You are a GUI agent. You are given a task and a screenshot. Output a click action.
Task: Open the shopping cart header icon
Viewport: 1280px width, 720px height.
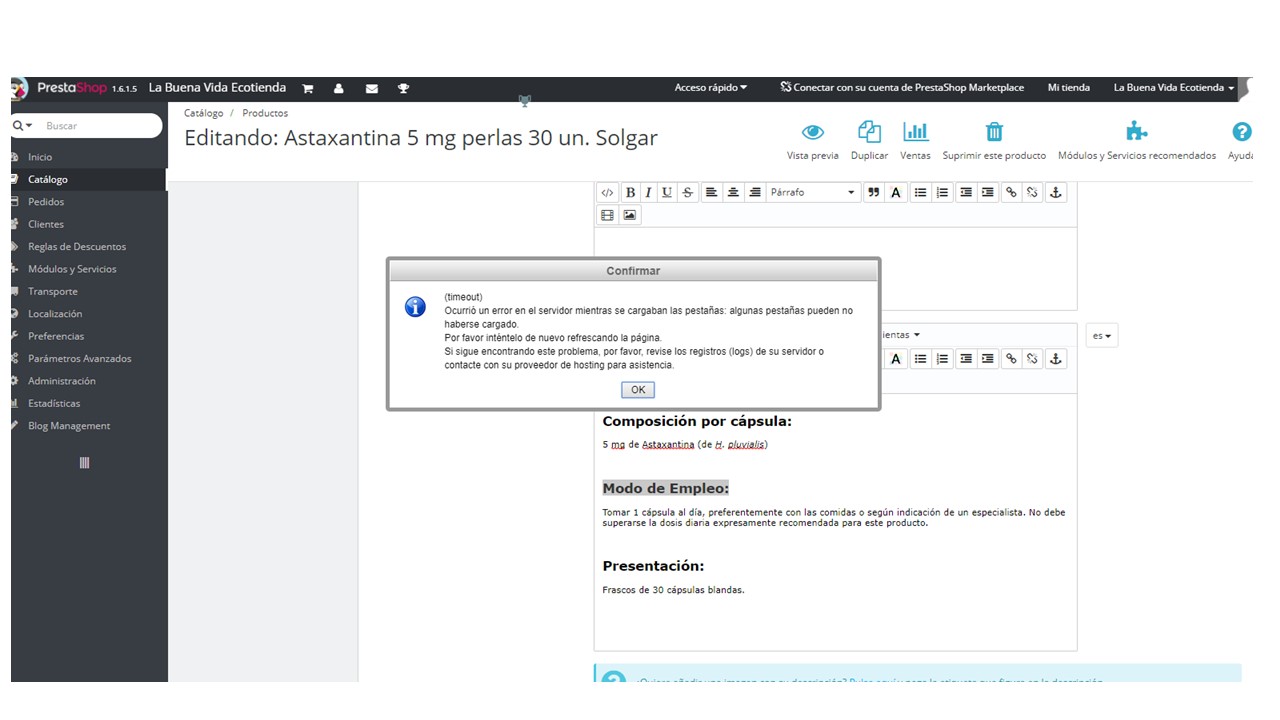pyautogui.click(x=308, y=88)
